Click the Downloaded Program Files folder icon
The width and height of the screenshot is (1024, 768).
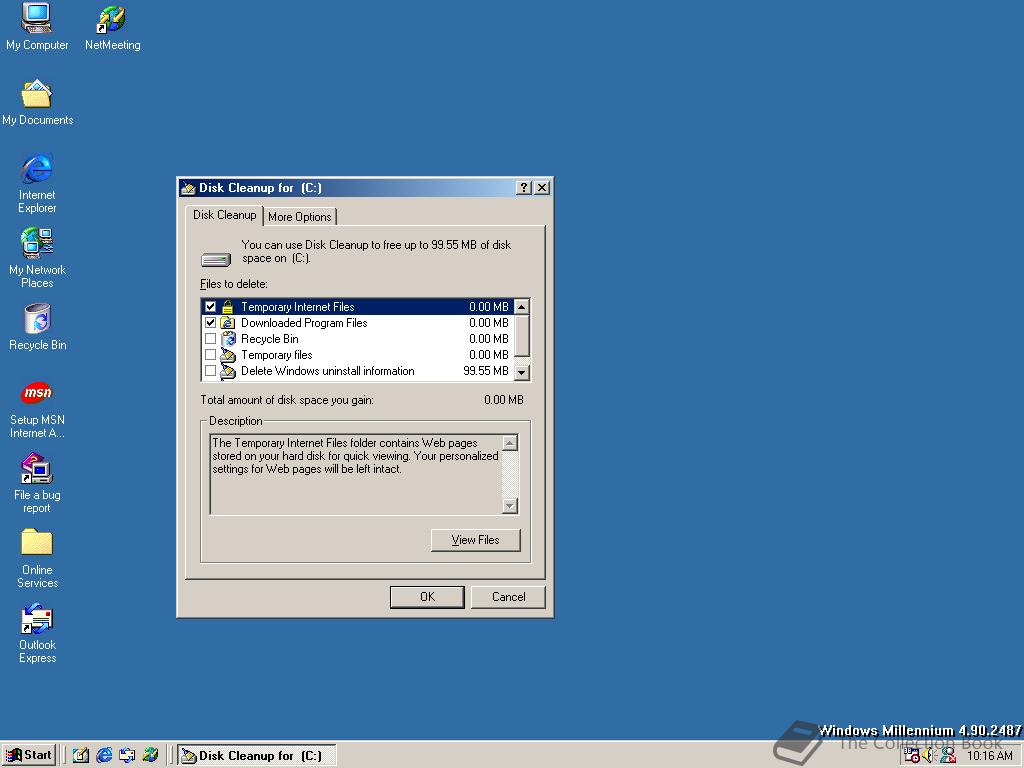227,323
